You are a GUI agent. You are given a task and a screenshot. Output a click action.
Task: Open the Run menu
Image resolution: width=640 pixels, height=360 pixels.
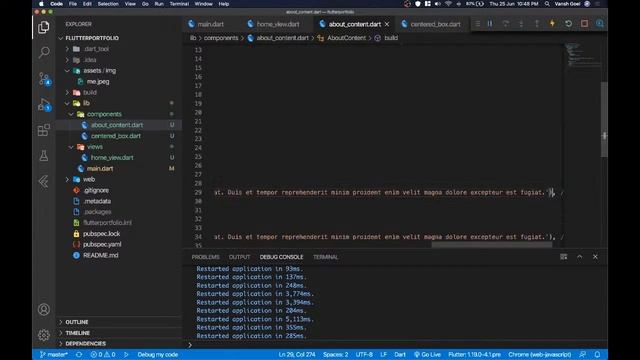pyautogui.click(x=159, y=4)
